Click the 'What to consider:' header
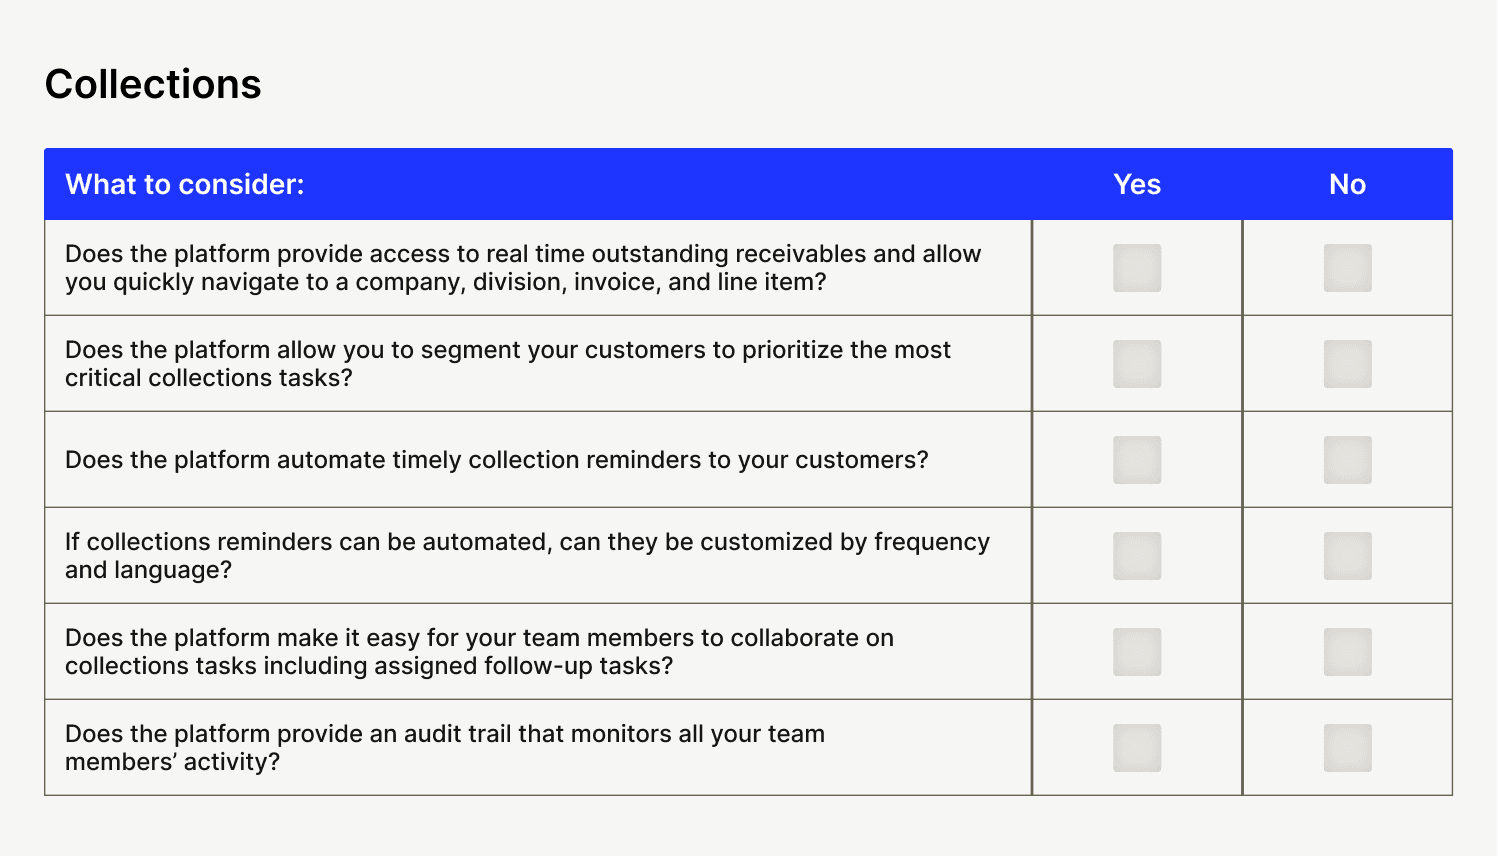 pyautogui.click(x=185, y=184)
